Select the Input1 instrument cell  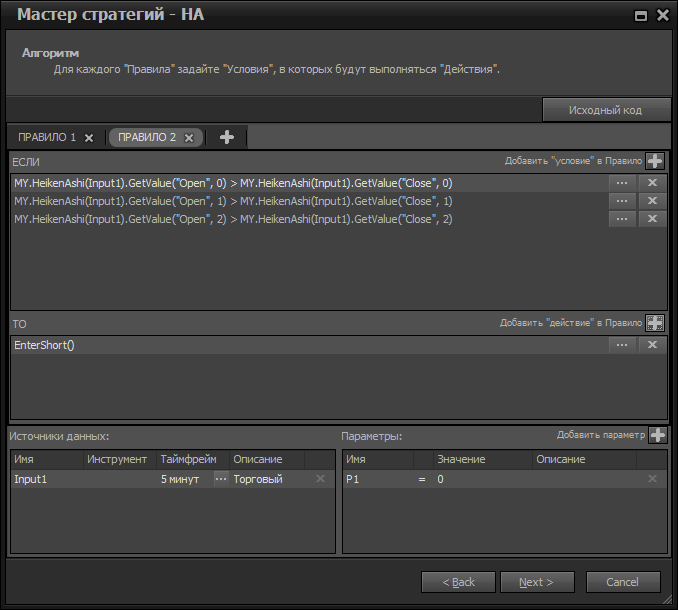118,480
